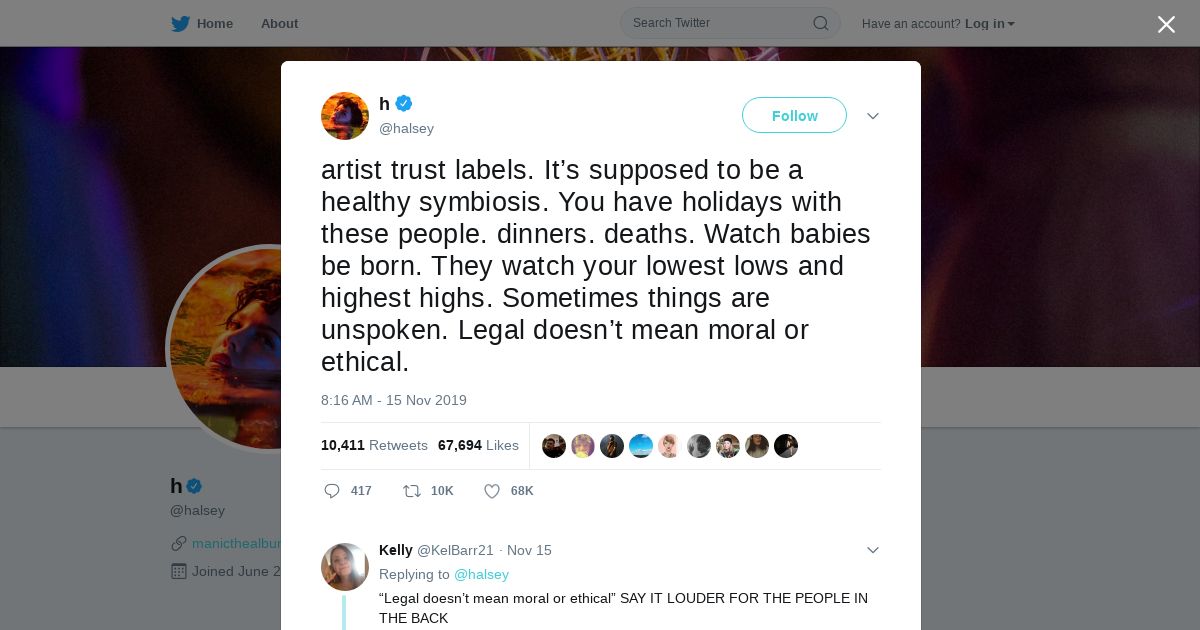
Task: Close the tweet overlay with X
Action: (x=1166, y=25)
